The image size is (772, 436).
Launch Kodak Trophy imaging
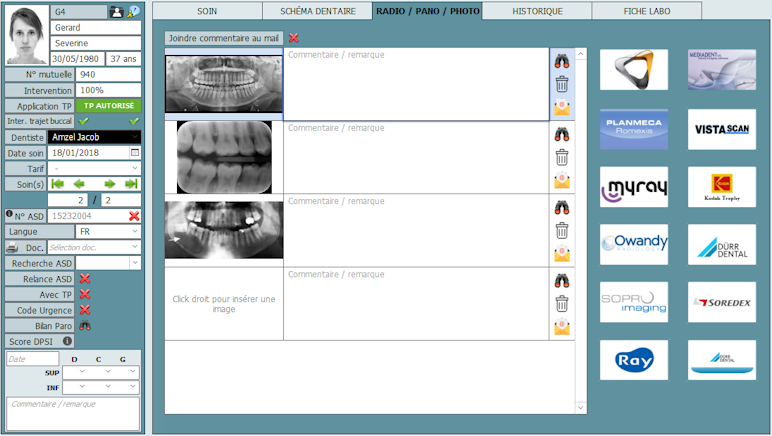[722, 187]
